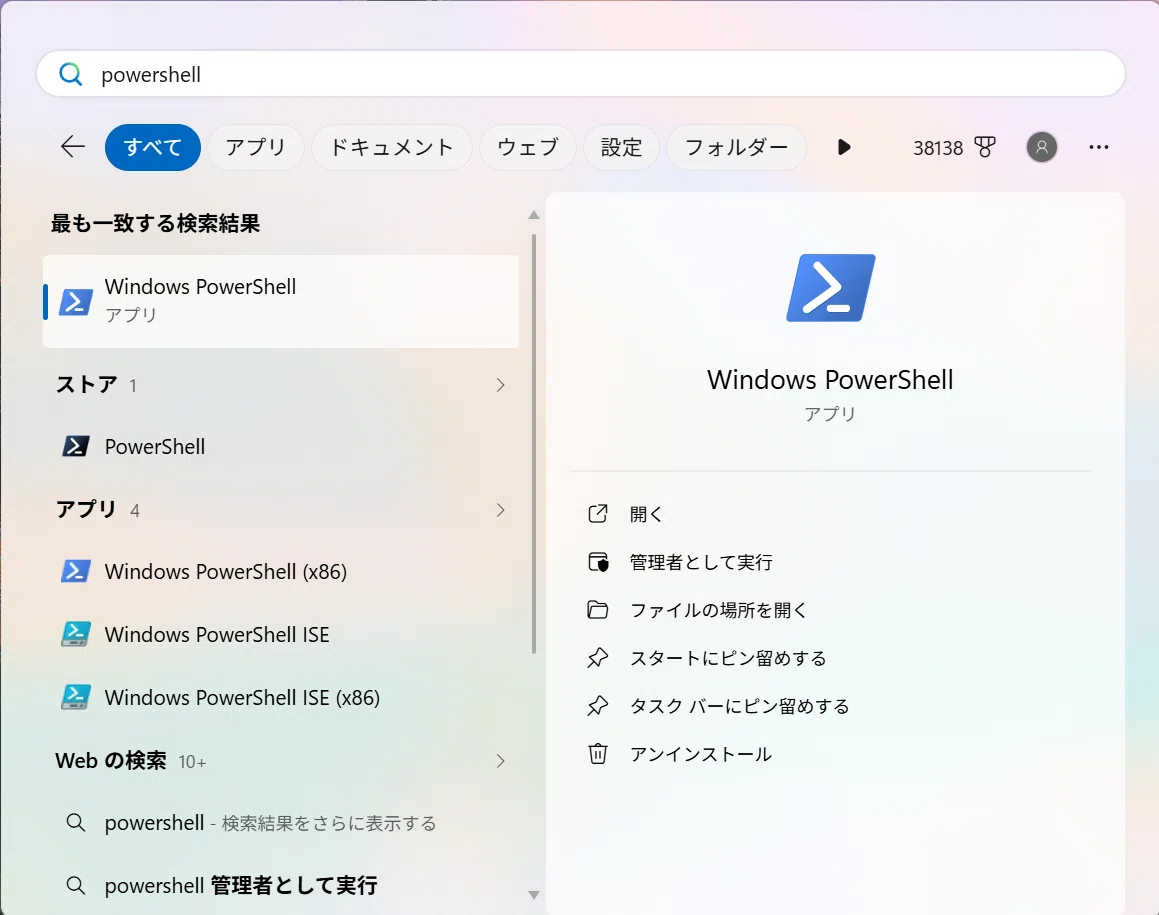Switch to the ウェブ filter tab
This screenshot has width=1159, height=915.
pos(528,147)
